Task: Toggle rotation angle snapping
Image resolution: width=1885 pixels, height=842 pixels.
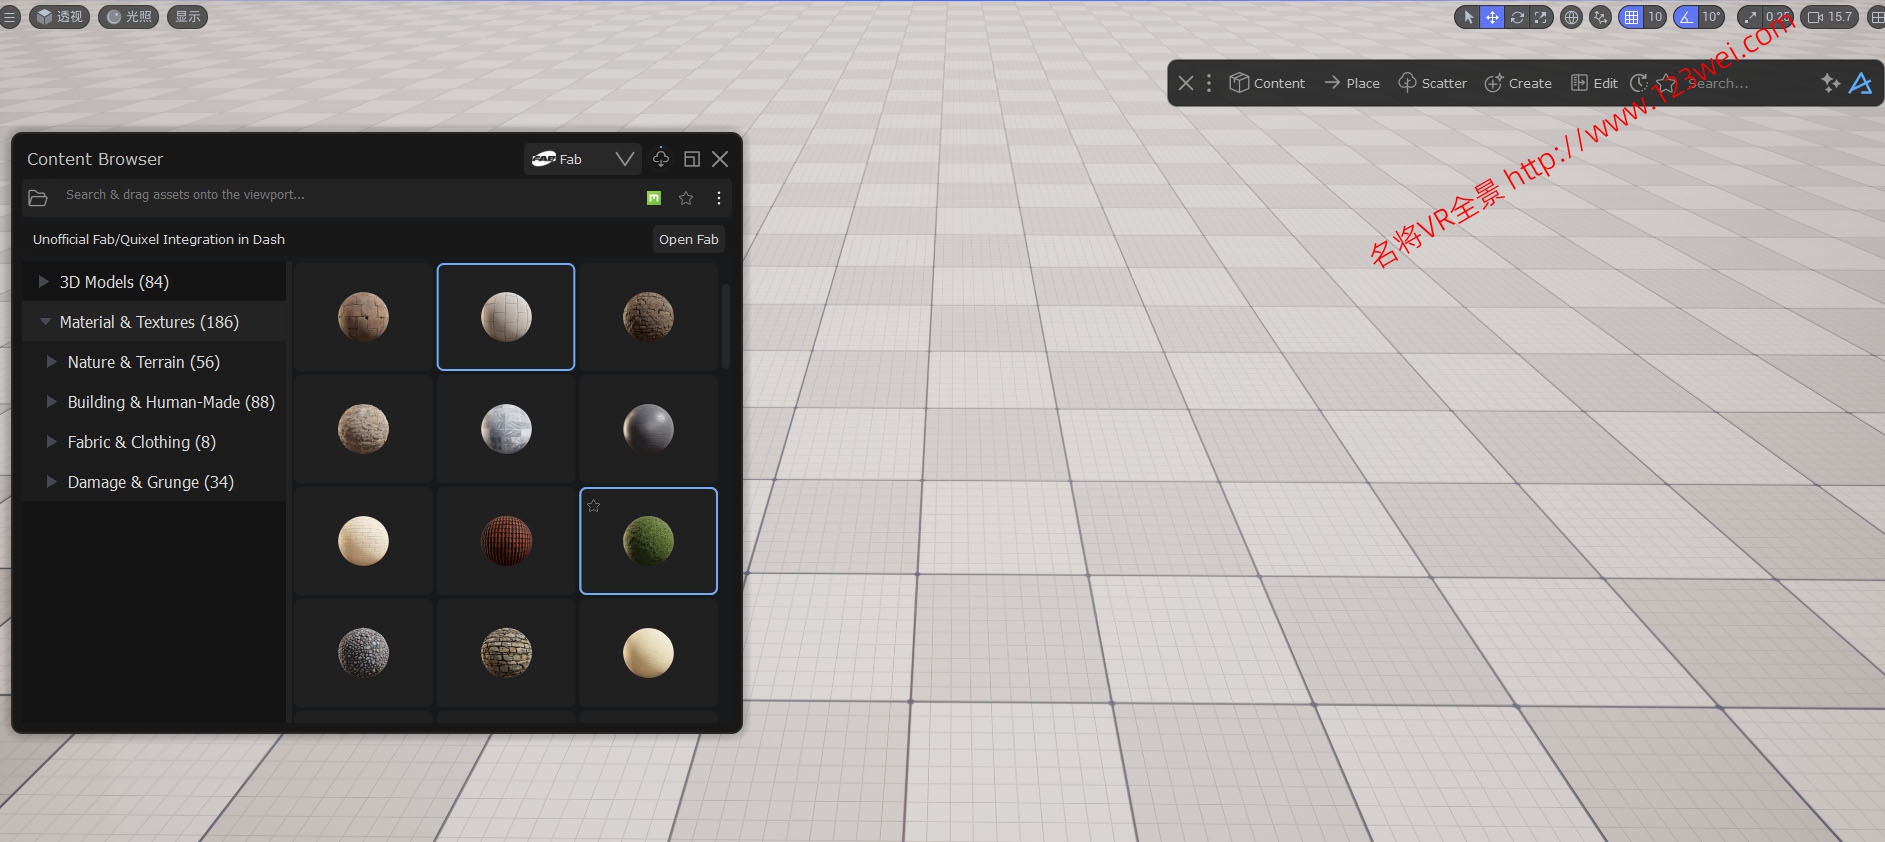Action: coord(1687,17)
